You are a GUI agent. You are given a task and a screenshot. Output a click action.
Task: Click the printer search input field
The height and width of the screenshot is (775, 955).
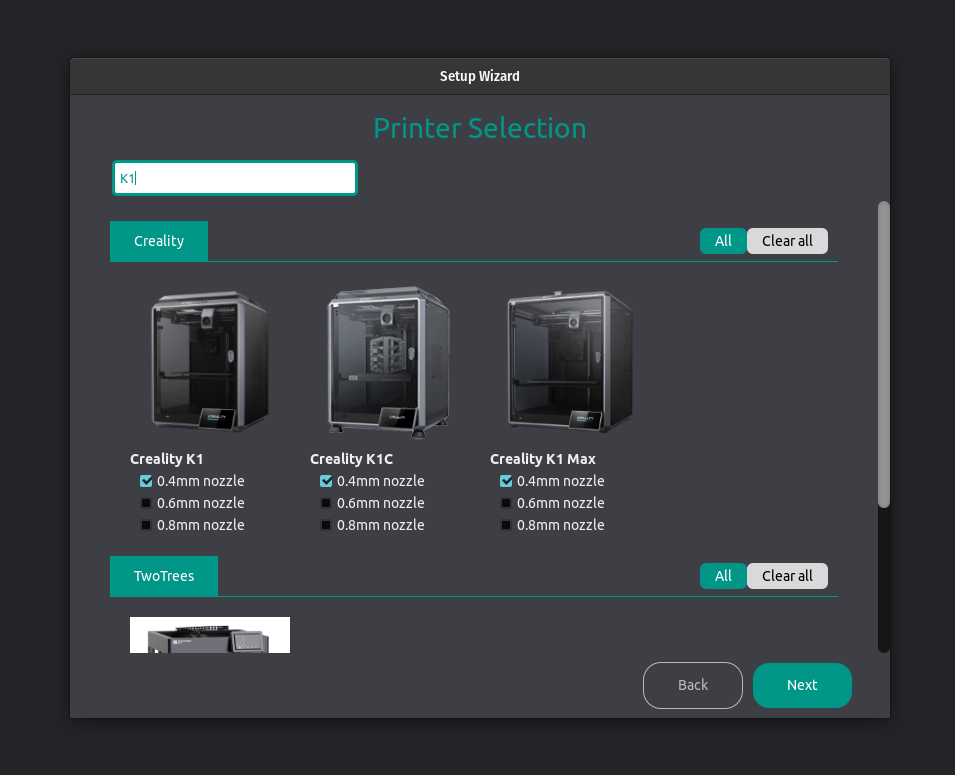click(x=234, y=177)
